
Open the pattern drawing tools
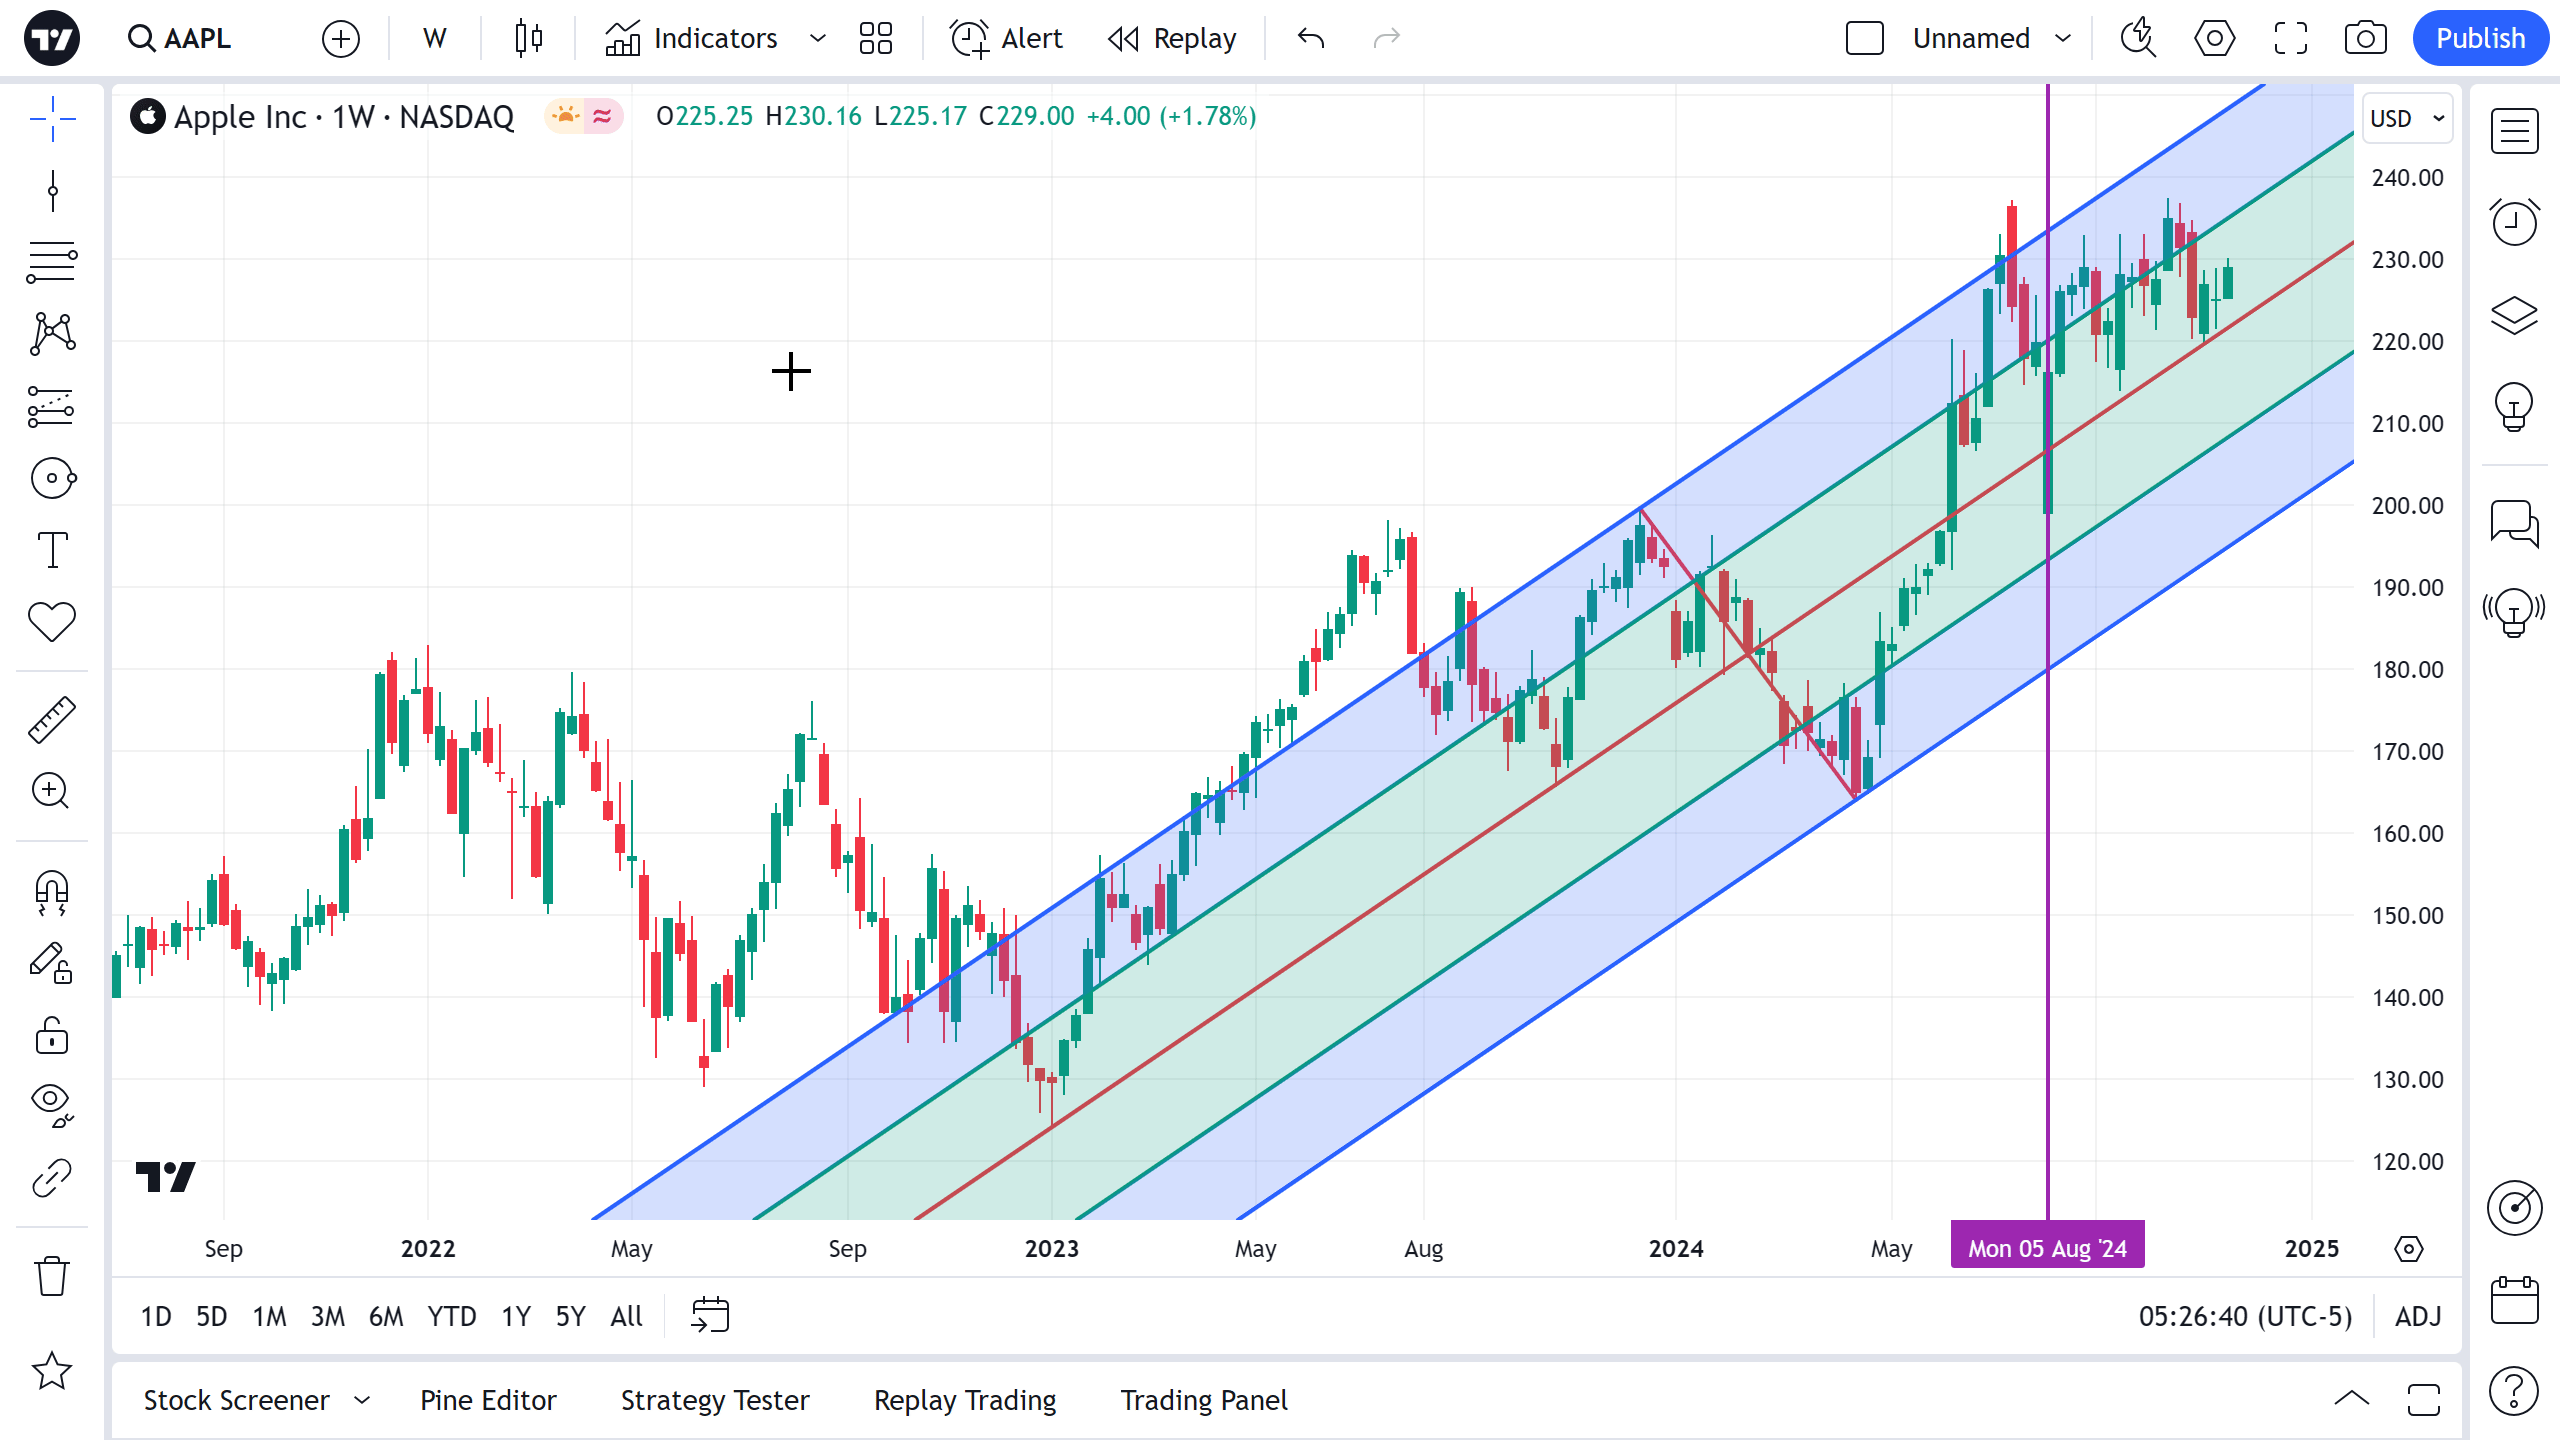pos(52,334)
